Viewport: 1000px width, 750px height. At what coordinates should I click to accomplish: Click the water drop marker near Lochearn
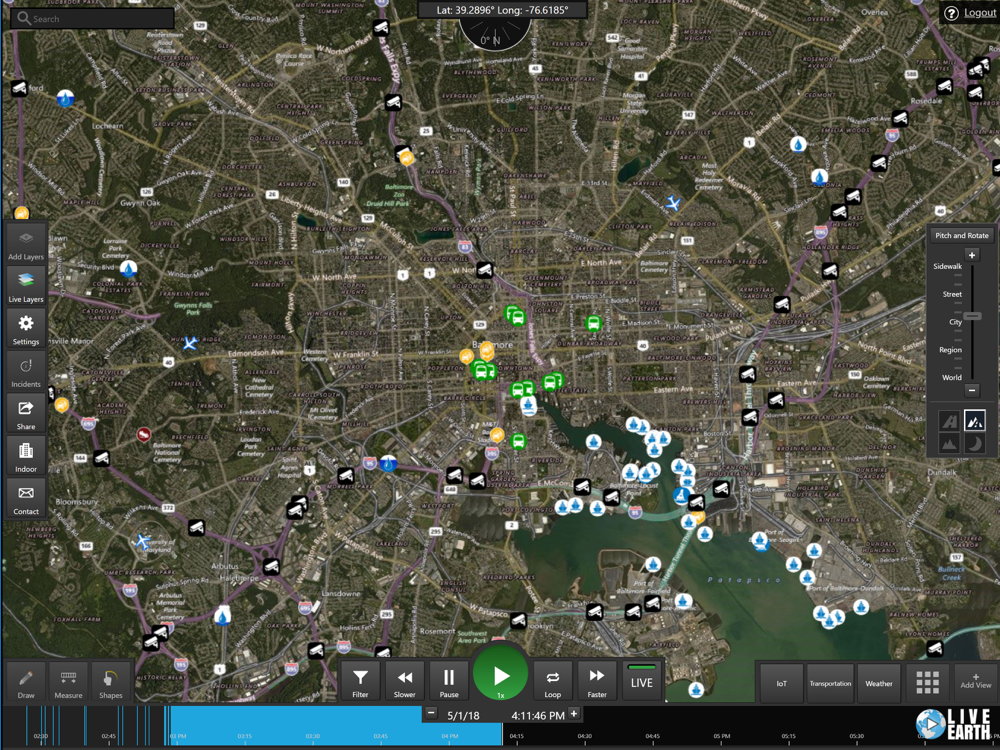65,98
